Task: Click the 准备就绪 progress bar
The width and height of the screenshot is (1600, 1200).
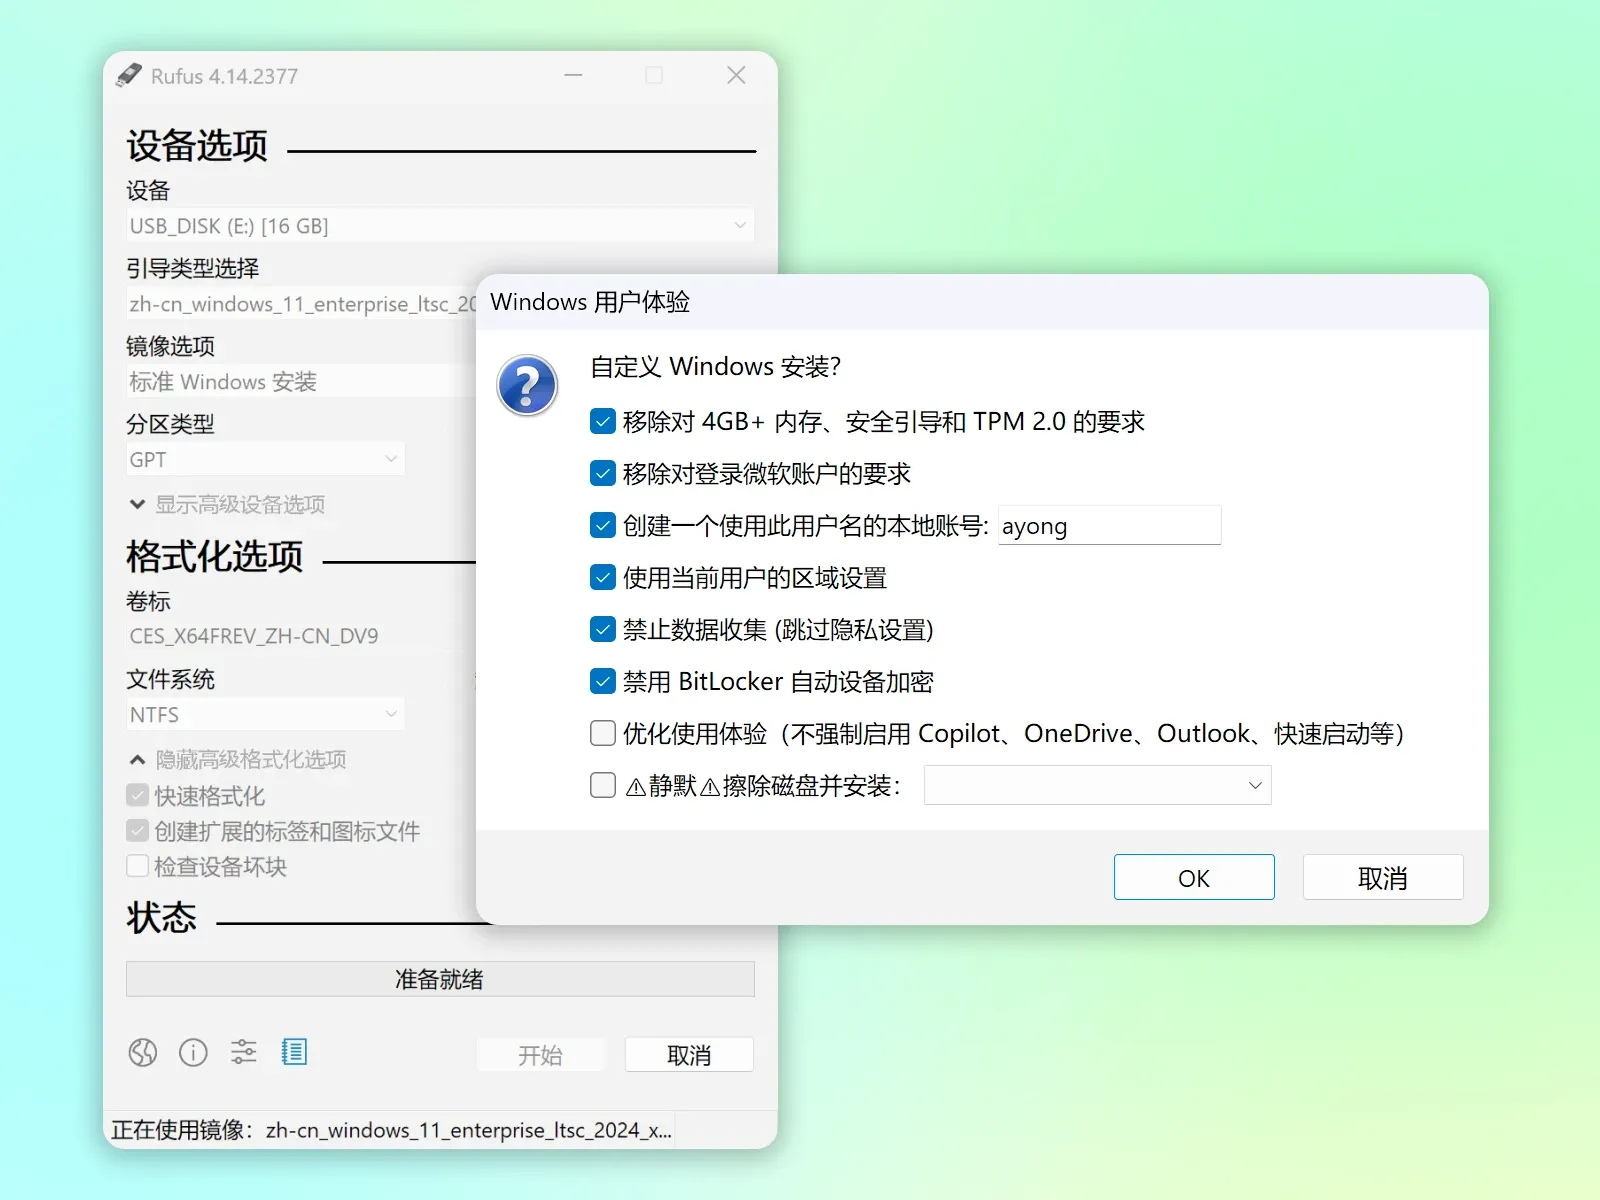Action: (440, 979)
